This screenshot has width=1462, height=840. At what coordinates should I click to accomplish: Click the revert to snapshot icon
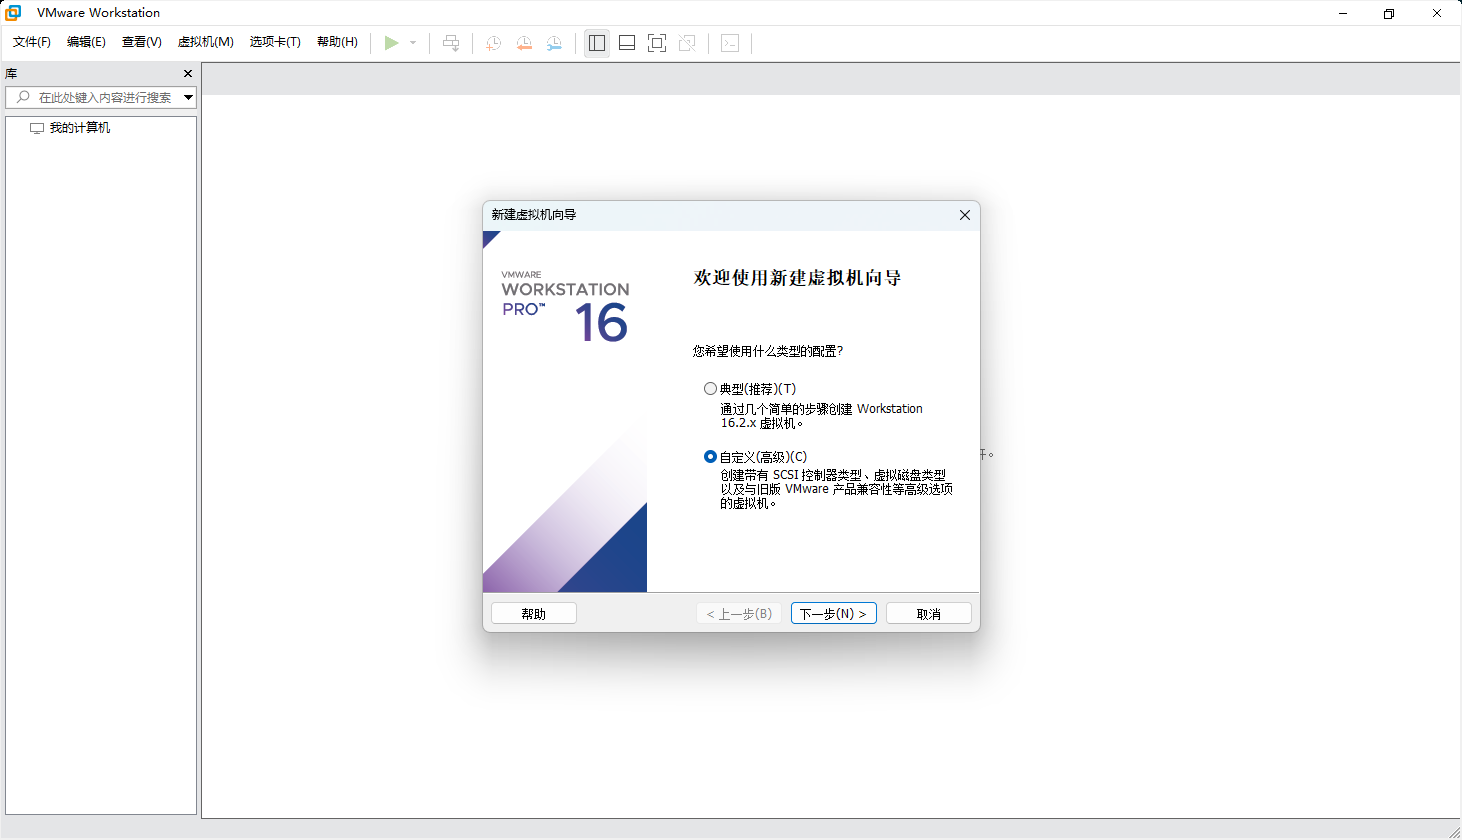point(524,43)
